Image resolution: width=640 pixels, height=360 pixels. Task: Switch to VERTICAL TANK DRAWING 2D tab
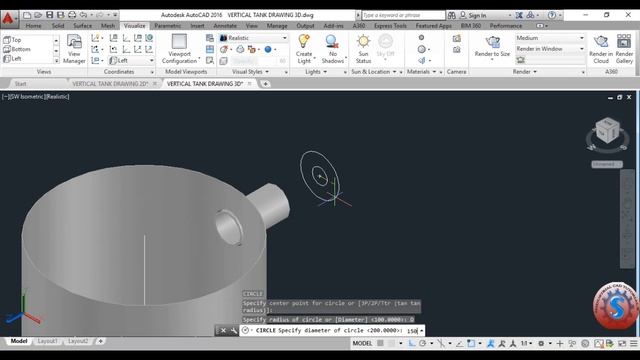pos(110,84)
